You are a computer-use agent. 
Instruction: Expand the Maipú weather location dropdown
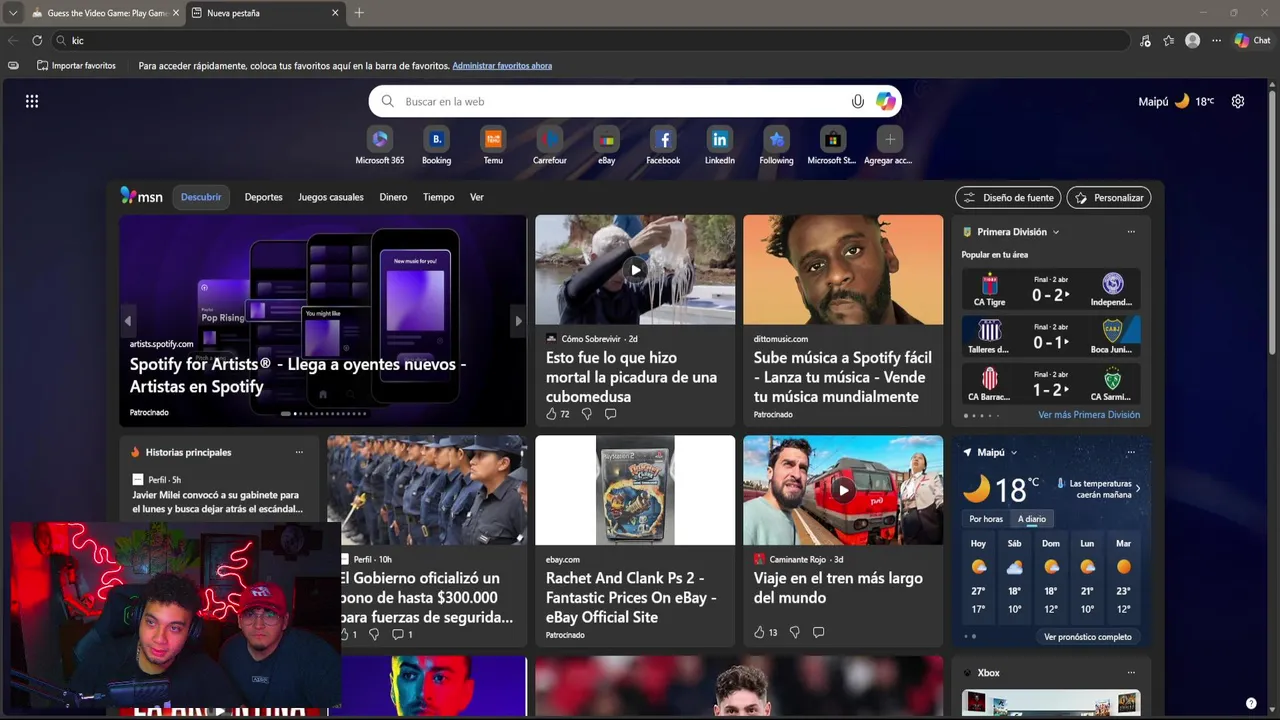(x=1013, y=452)
